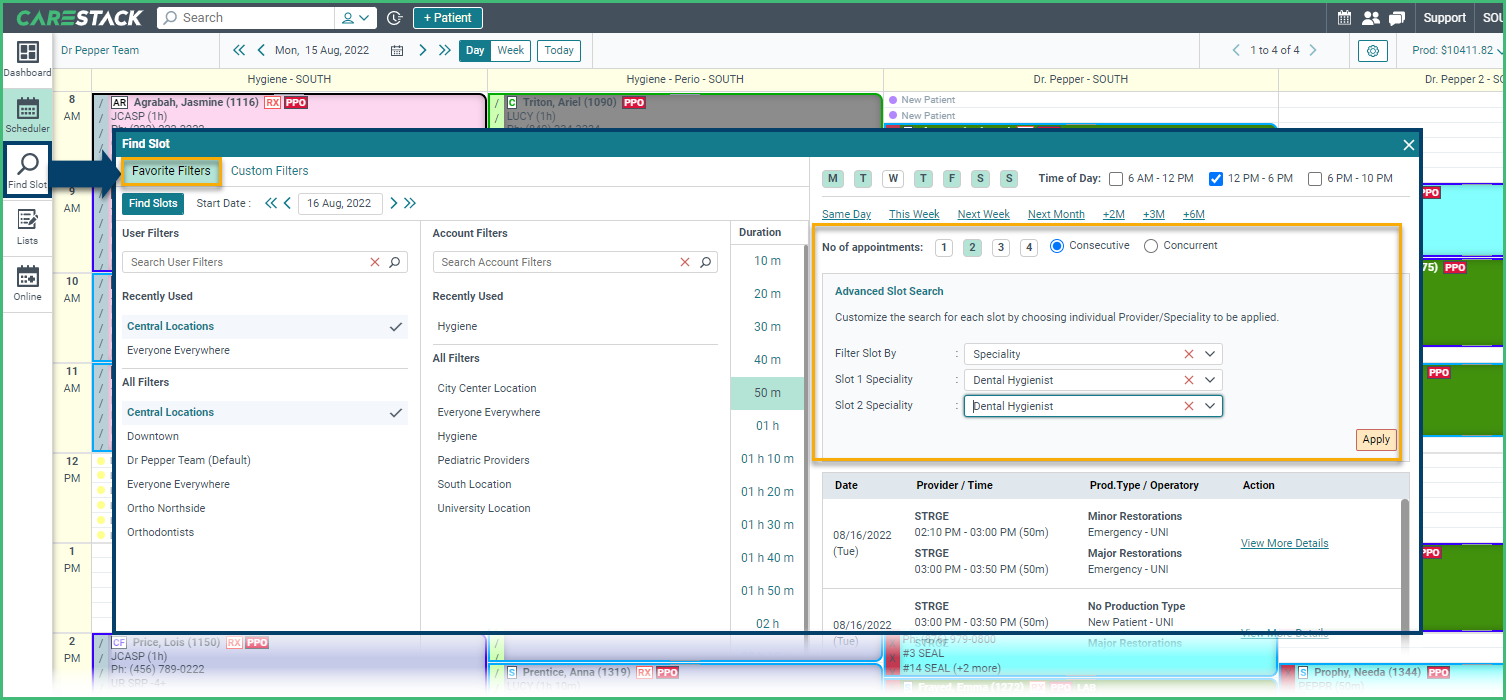
Task: Enable the 6 AM - 12 PM time checkbox
Action: point(1116,178)
